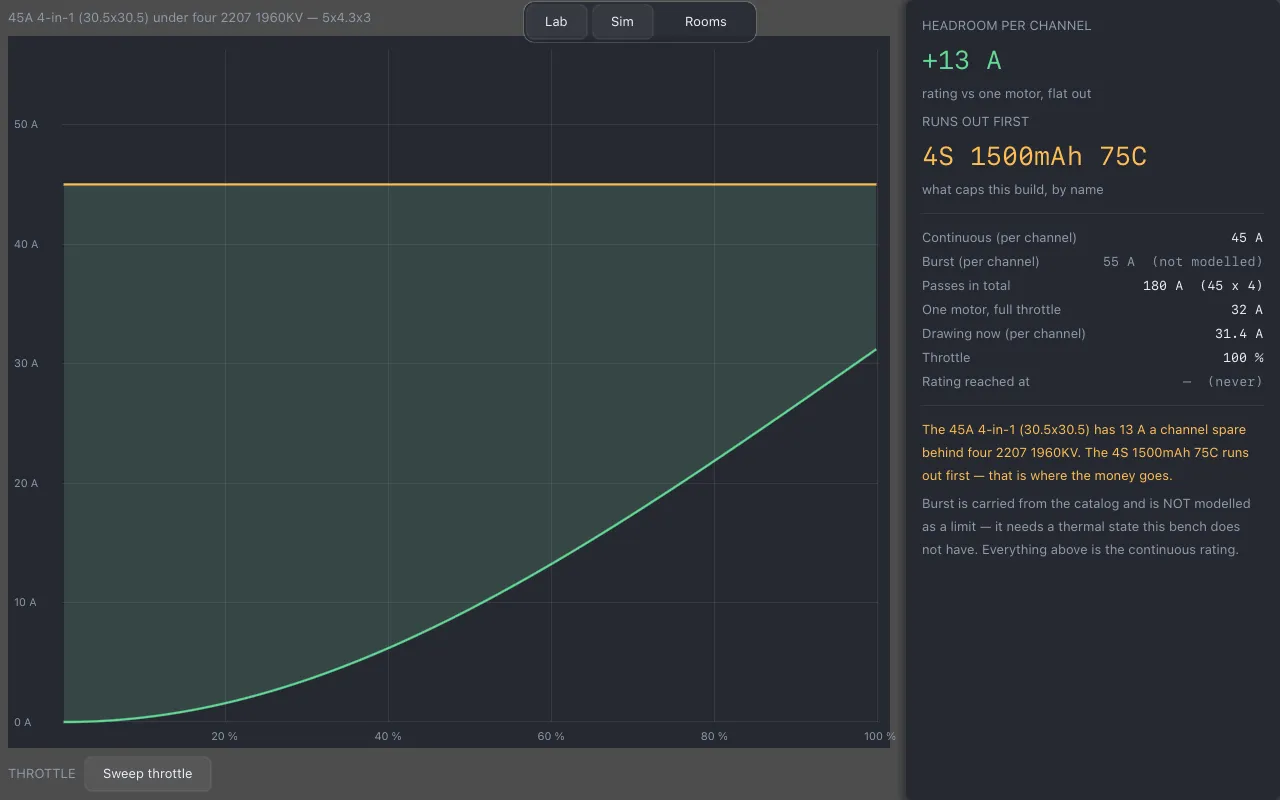Click the 20 A y-axis label

26,483
